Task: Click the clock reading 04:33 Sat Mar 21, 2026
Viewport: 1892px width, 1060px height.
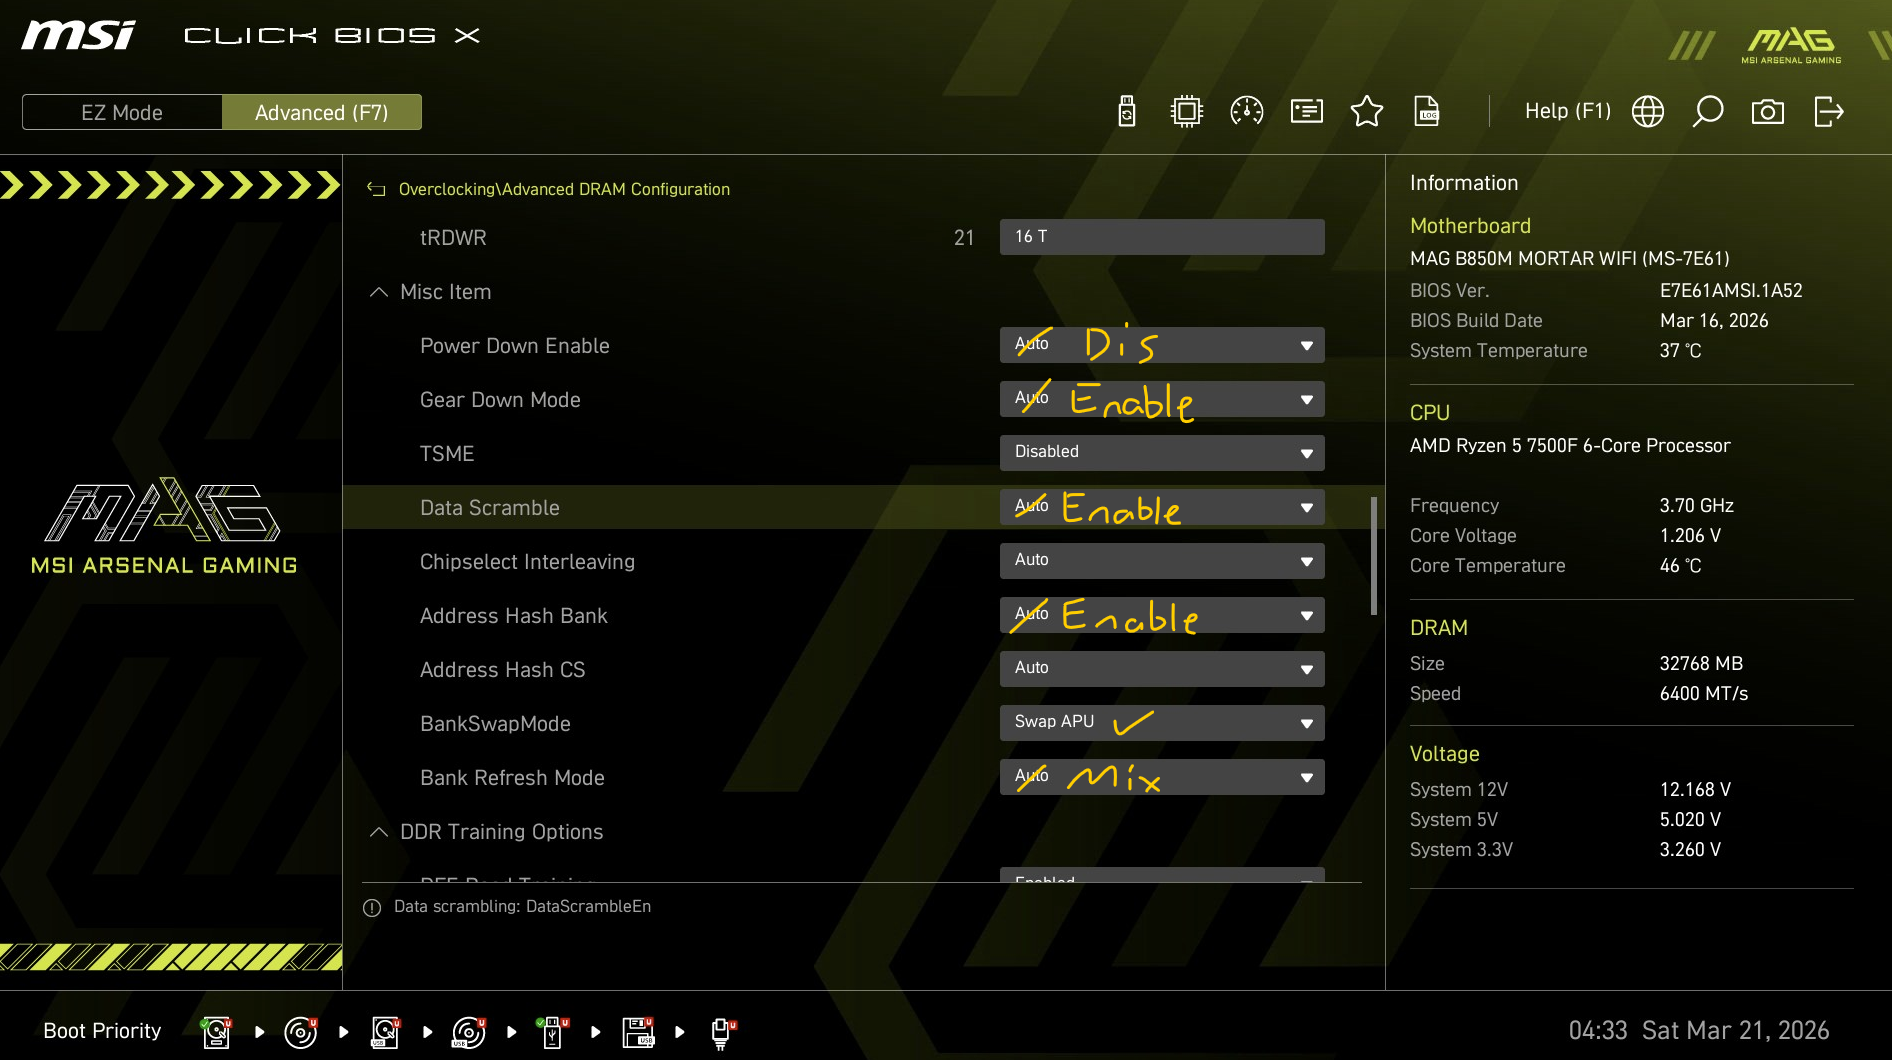Action: [1699, 1031]
